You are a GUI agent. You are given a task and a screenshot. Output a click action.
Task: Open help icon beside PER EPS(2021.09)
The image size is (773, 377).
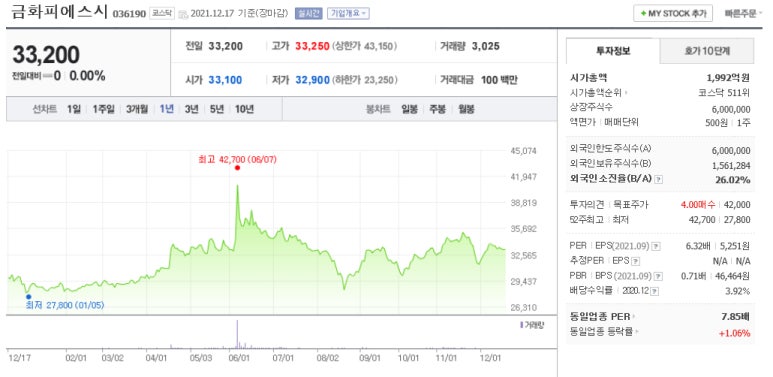pyautogui.click(x=657, y=245)
